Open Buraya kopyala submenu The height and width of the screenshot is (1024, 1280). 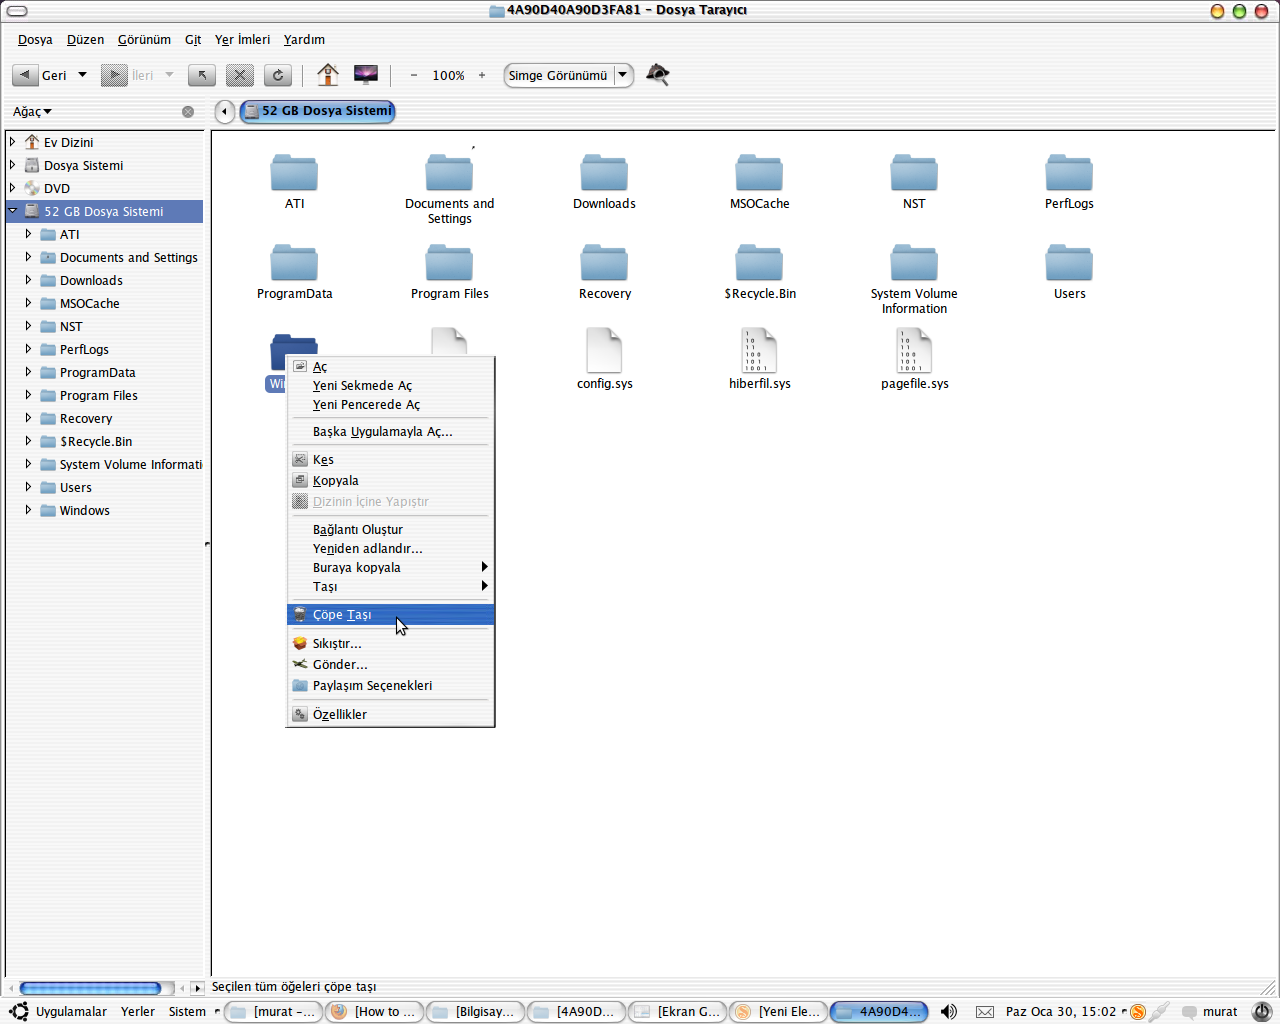click(390, 568)
